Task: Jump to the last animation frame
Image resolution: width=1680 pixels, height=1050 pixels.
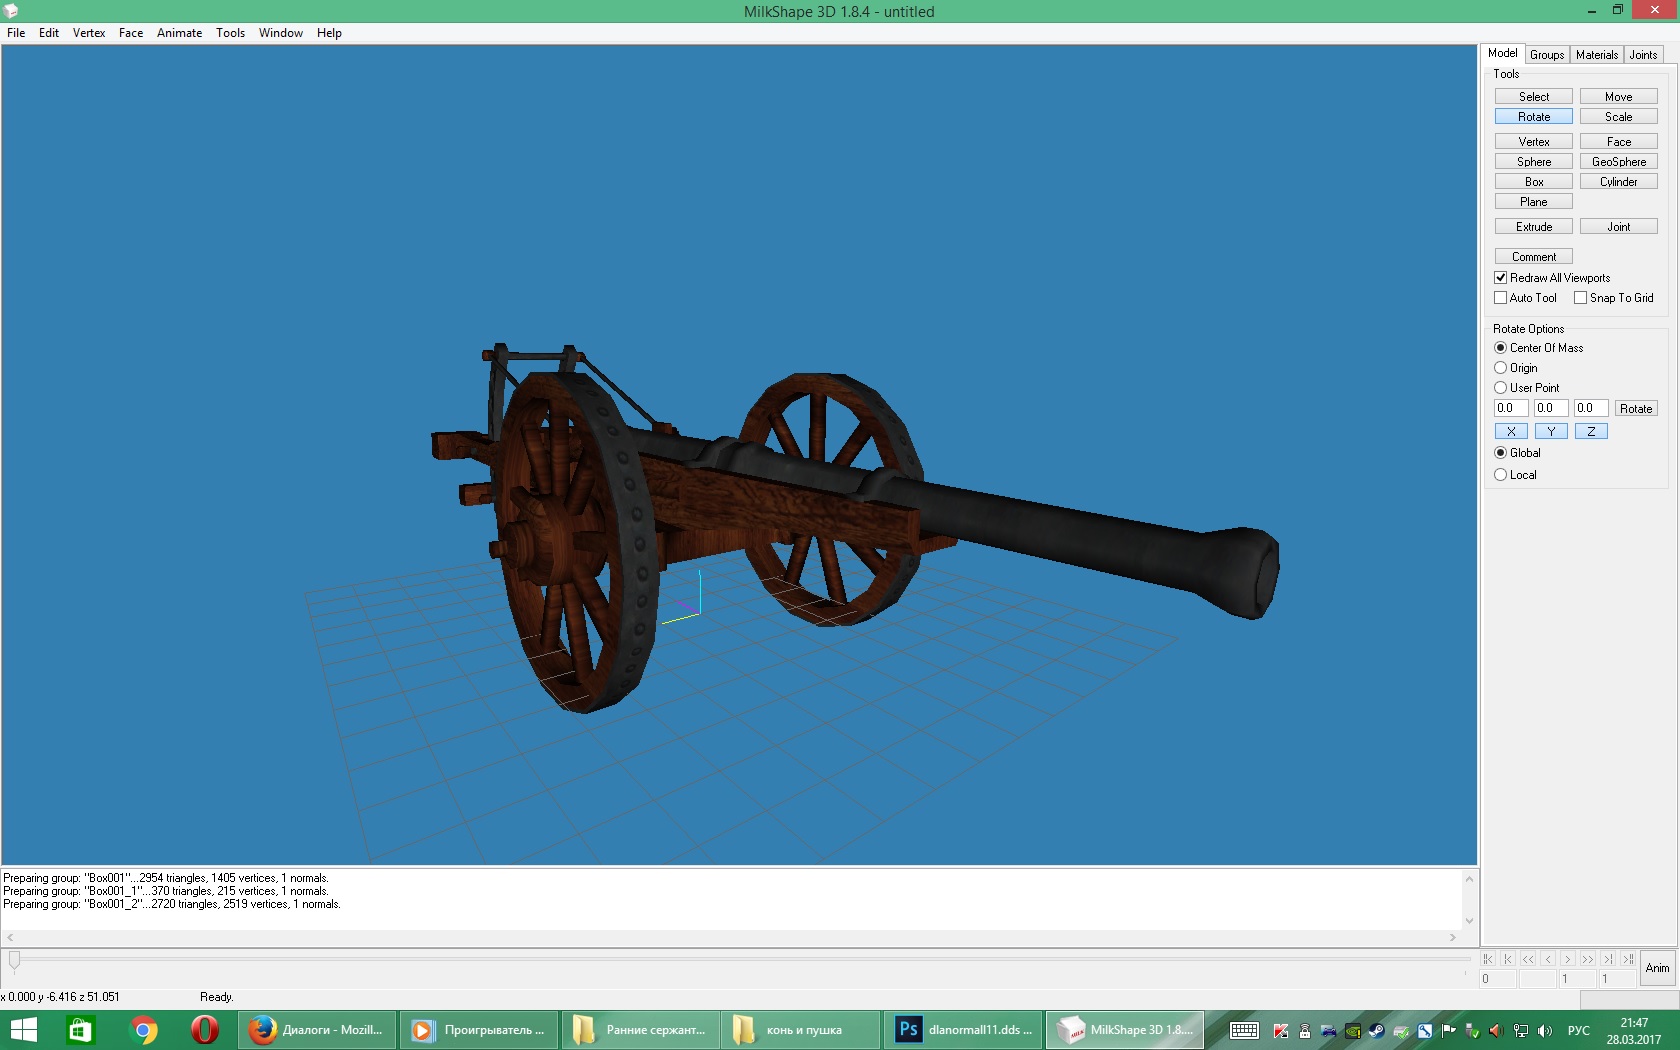Action: click(x=1628, y=959)
